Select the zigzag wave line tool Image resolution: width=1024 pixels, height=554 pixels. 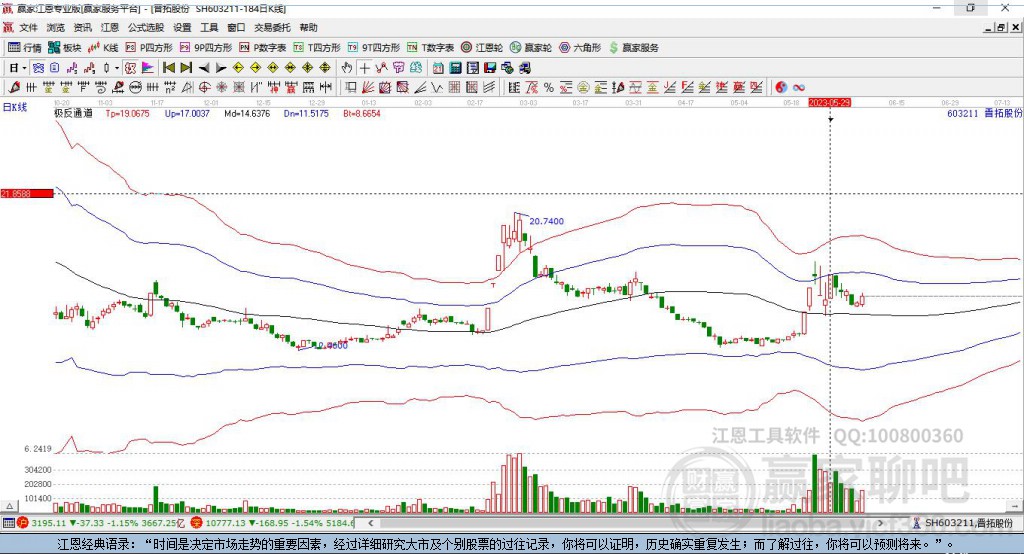point(436,87)
